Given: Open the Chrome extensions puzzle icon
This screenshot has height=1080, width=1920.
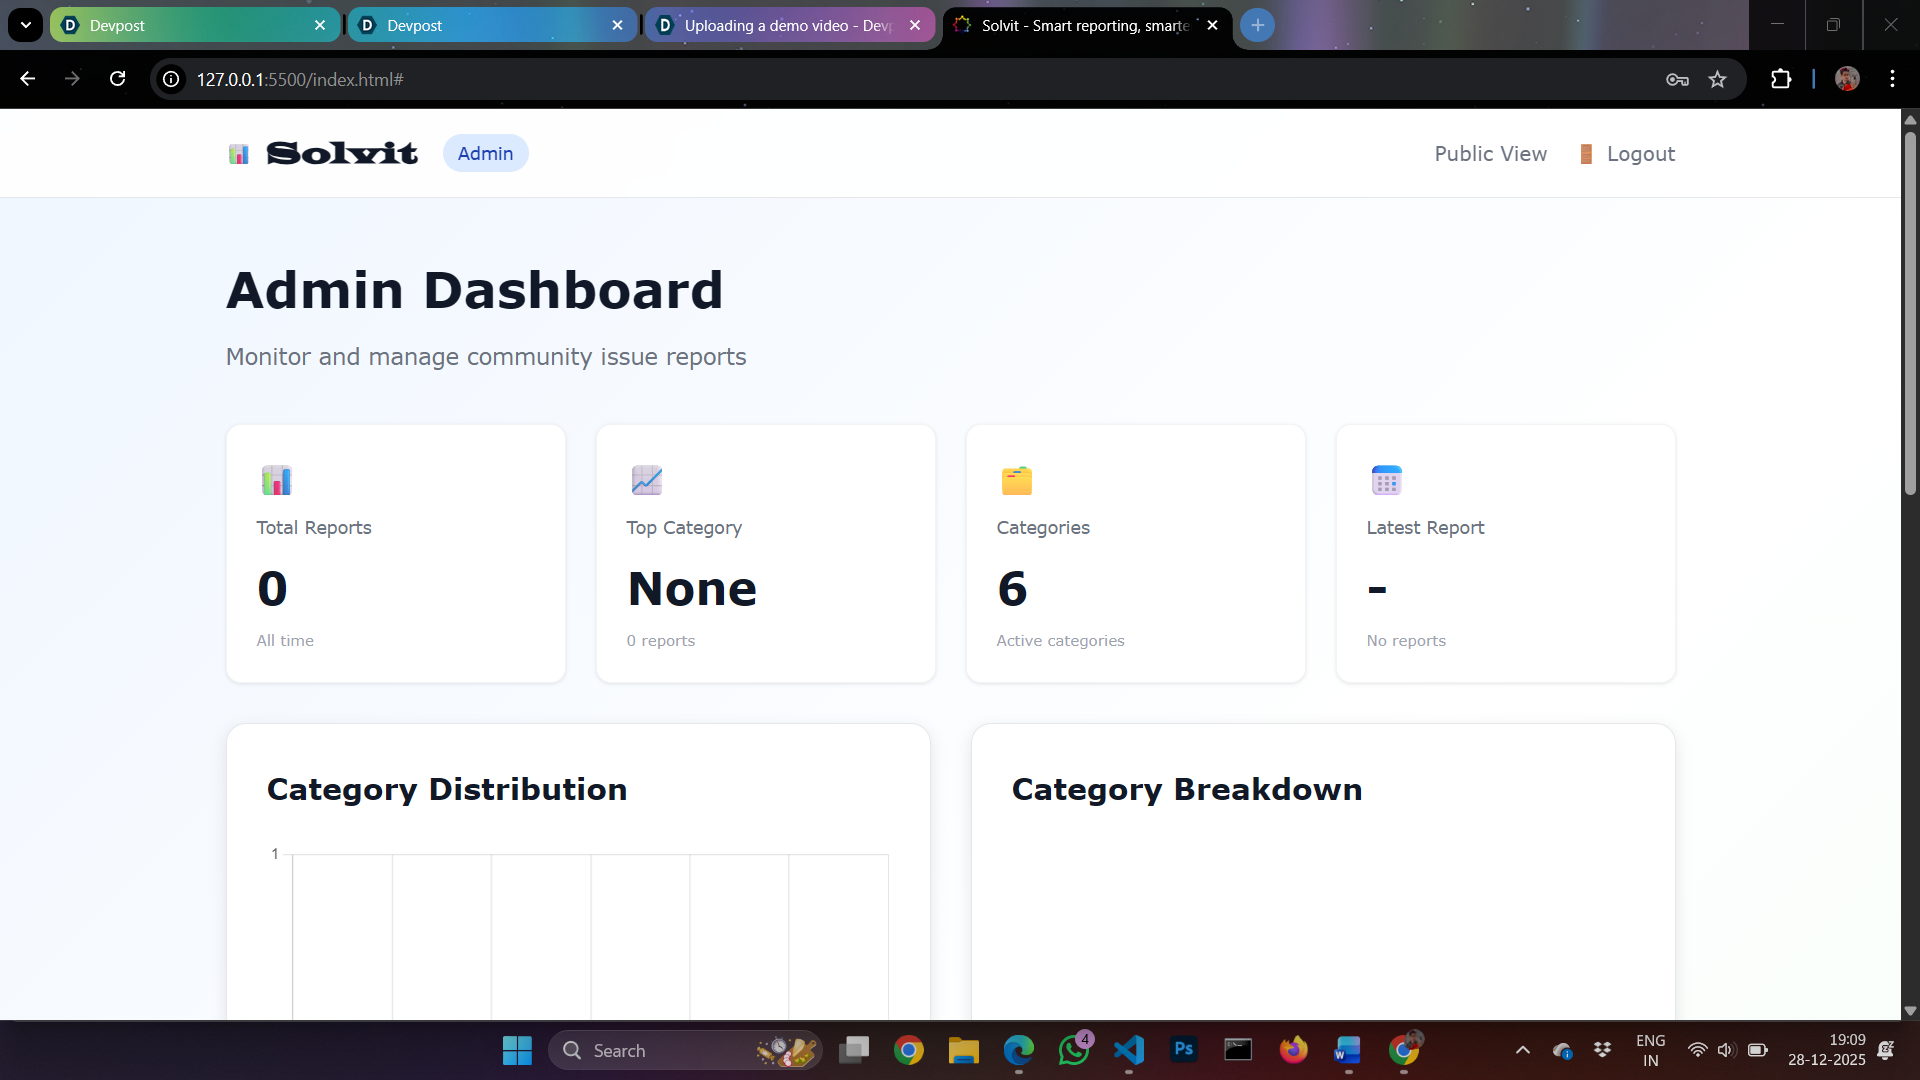Looking at the screenshot, I should click(x=1781, y=79).
